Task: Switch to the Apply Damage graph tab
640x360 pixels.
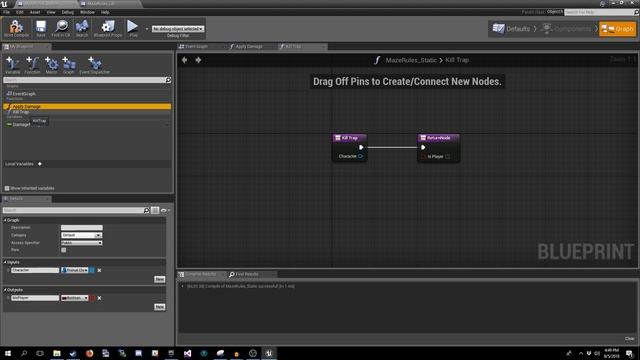Action: 249,47
